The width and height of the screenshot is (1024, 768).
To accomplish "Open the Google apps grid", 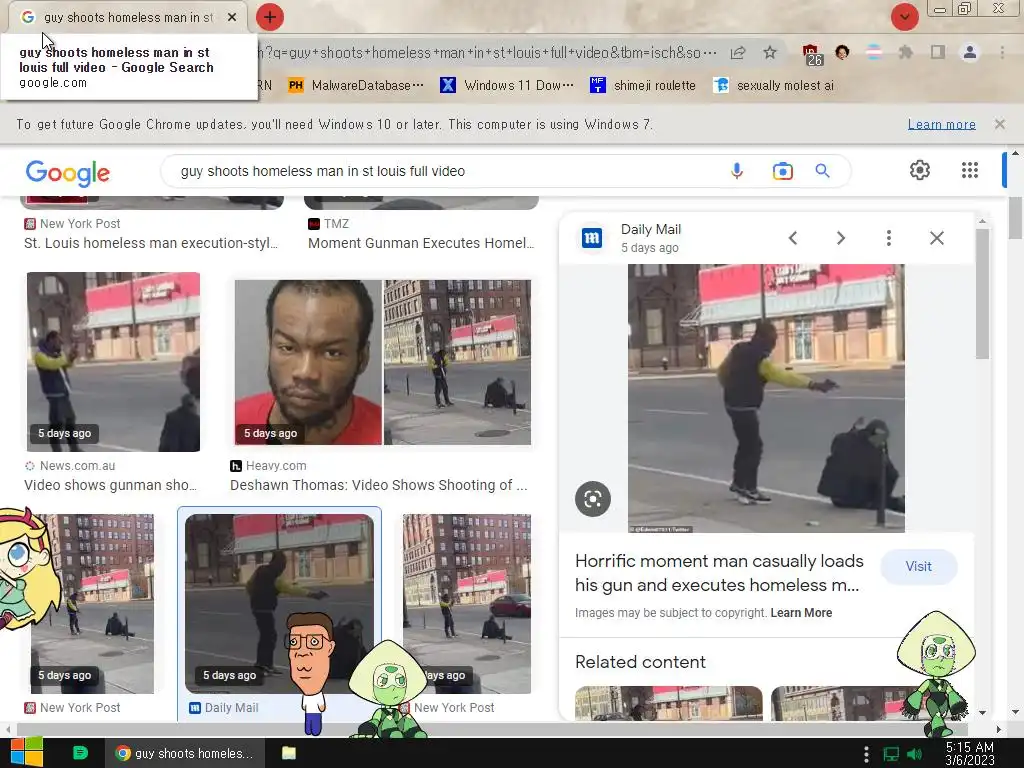I will (970, 170).
